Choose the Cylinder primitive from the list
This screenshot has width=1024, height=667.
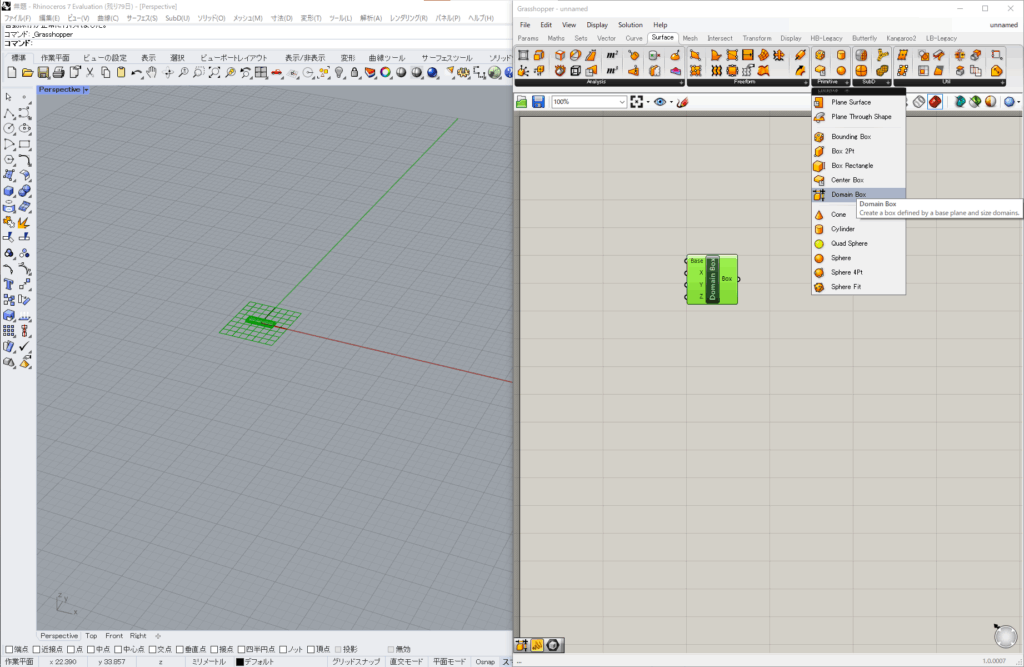click(x=842, y=229)
